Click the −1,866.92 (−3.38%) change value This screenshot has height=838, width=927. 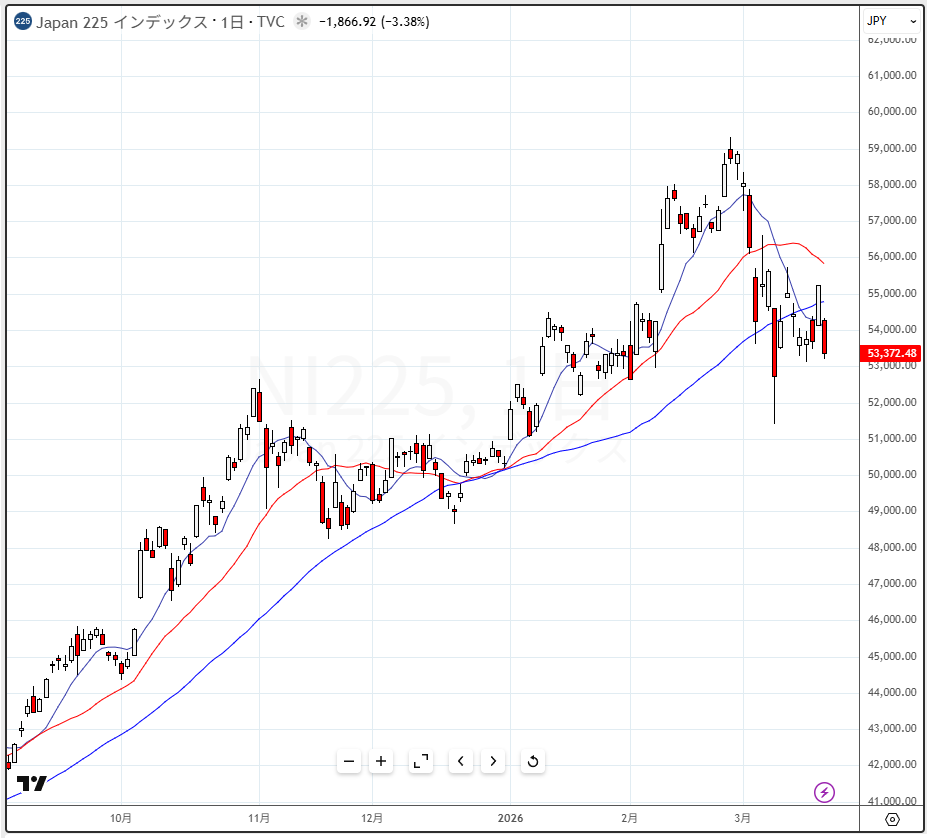tap(373, 21)
